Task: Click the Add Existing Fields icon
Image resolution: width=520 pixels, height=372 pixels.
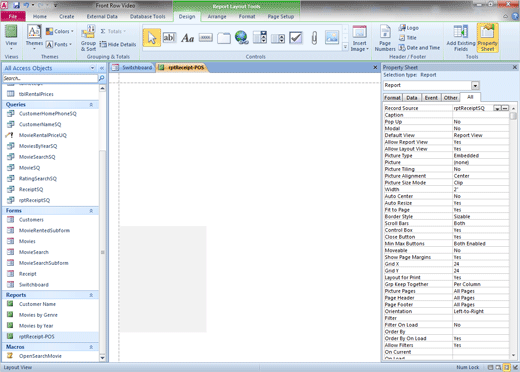Action: [461, 38]
